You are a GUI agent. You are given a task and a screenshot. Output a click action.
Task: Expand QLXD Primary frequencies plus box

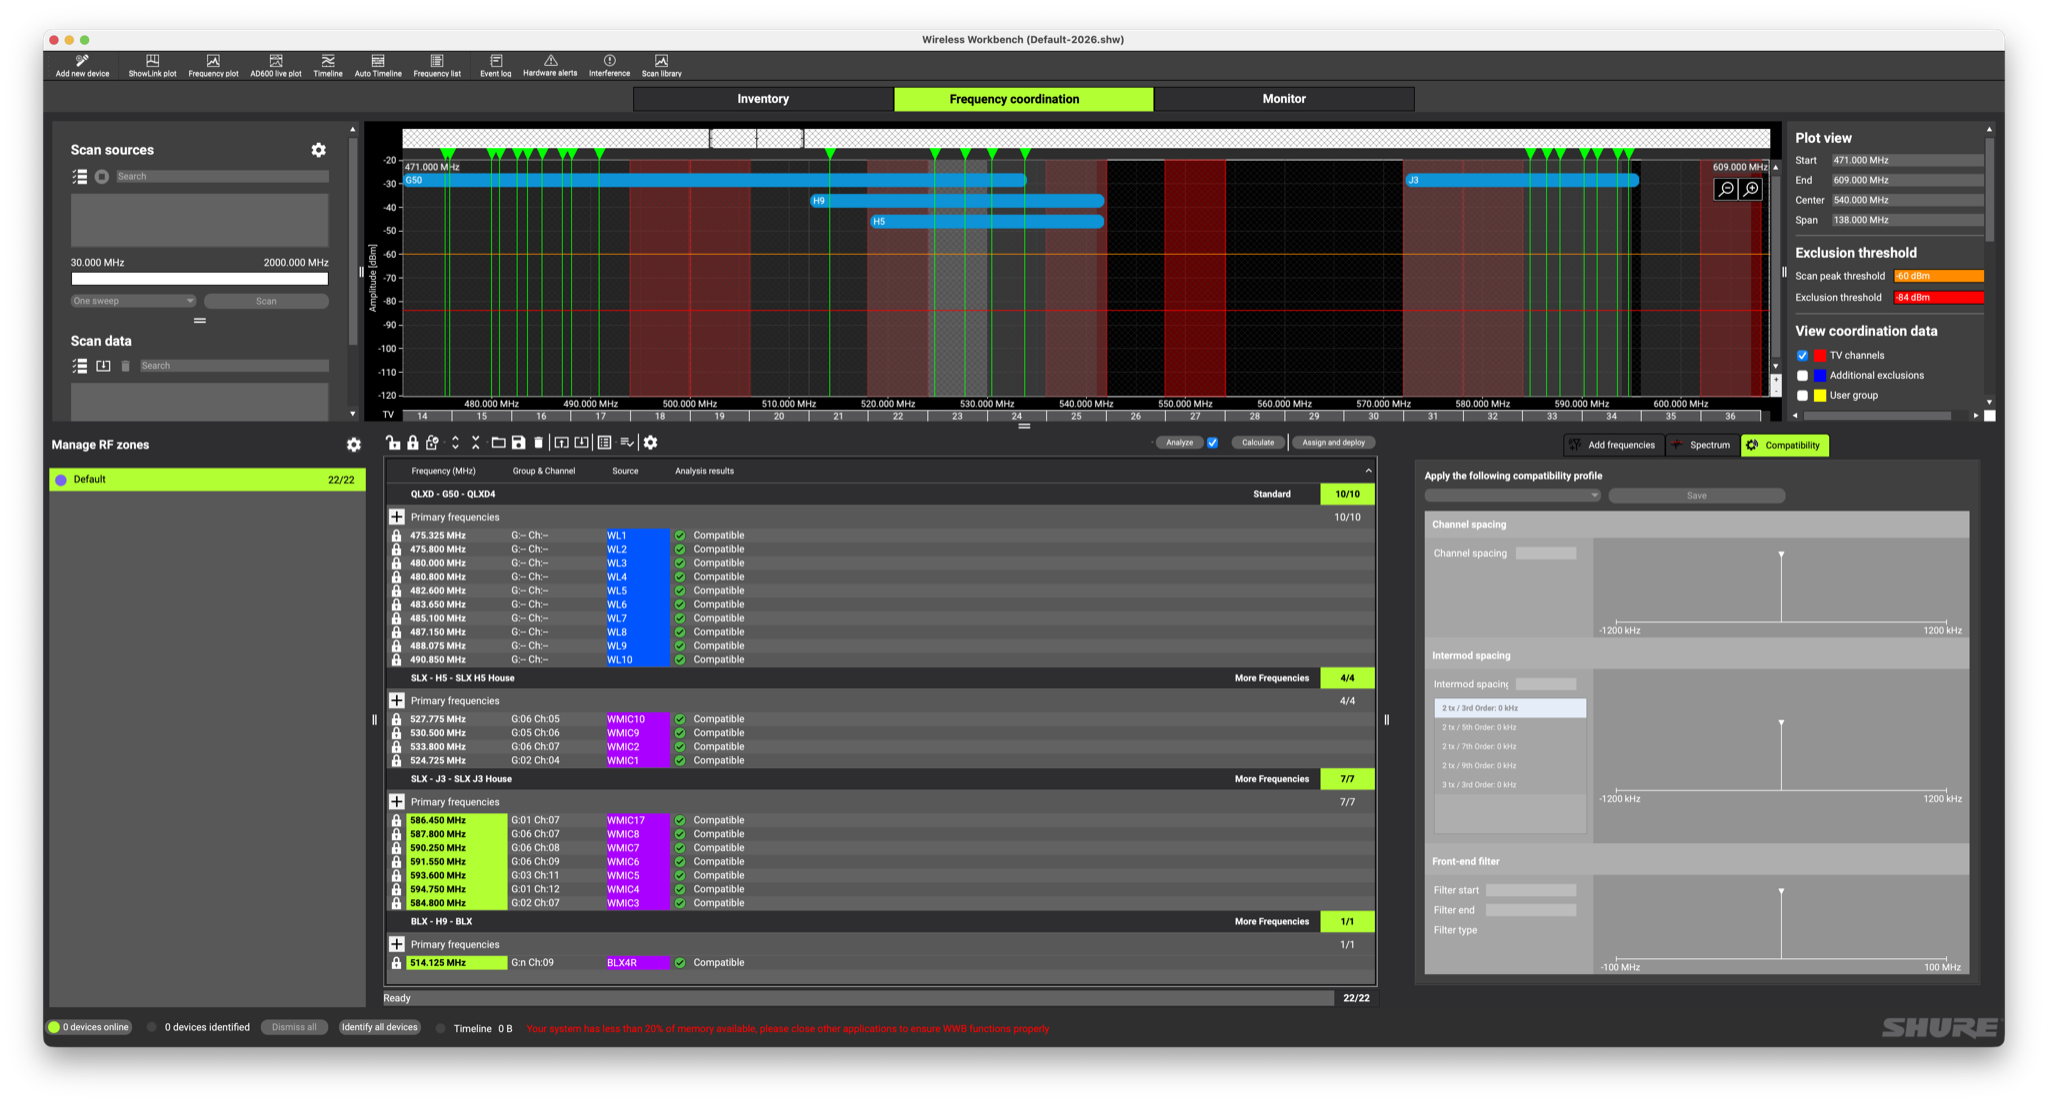(397, 517)
